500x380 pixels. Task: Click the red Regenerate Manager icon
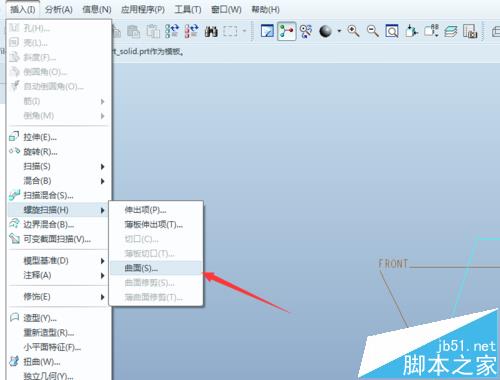point(192,31)
